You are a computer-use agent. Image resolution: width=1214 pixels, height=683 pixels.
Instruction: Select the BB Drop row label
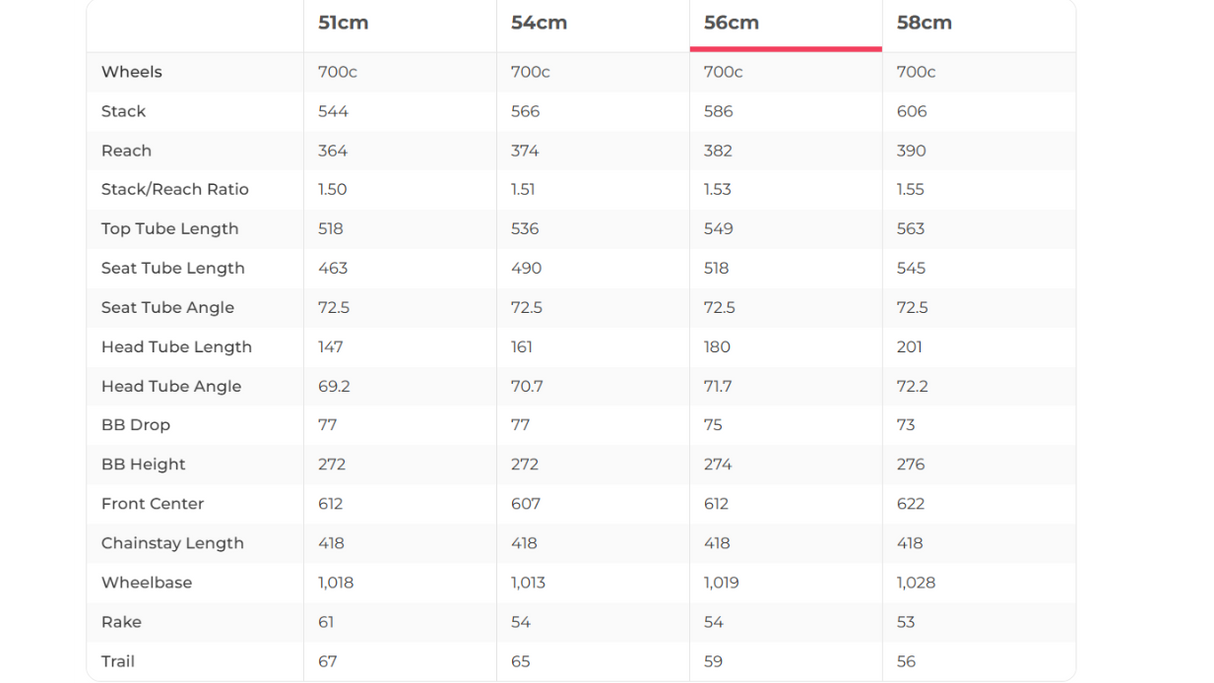pyautogui.click(x=135, y=425)
